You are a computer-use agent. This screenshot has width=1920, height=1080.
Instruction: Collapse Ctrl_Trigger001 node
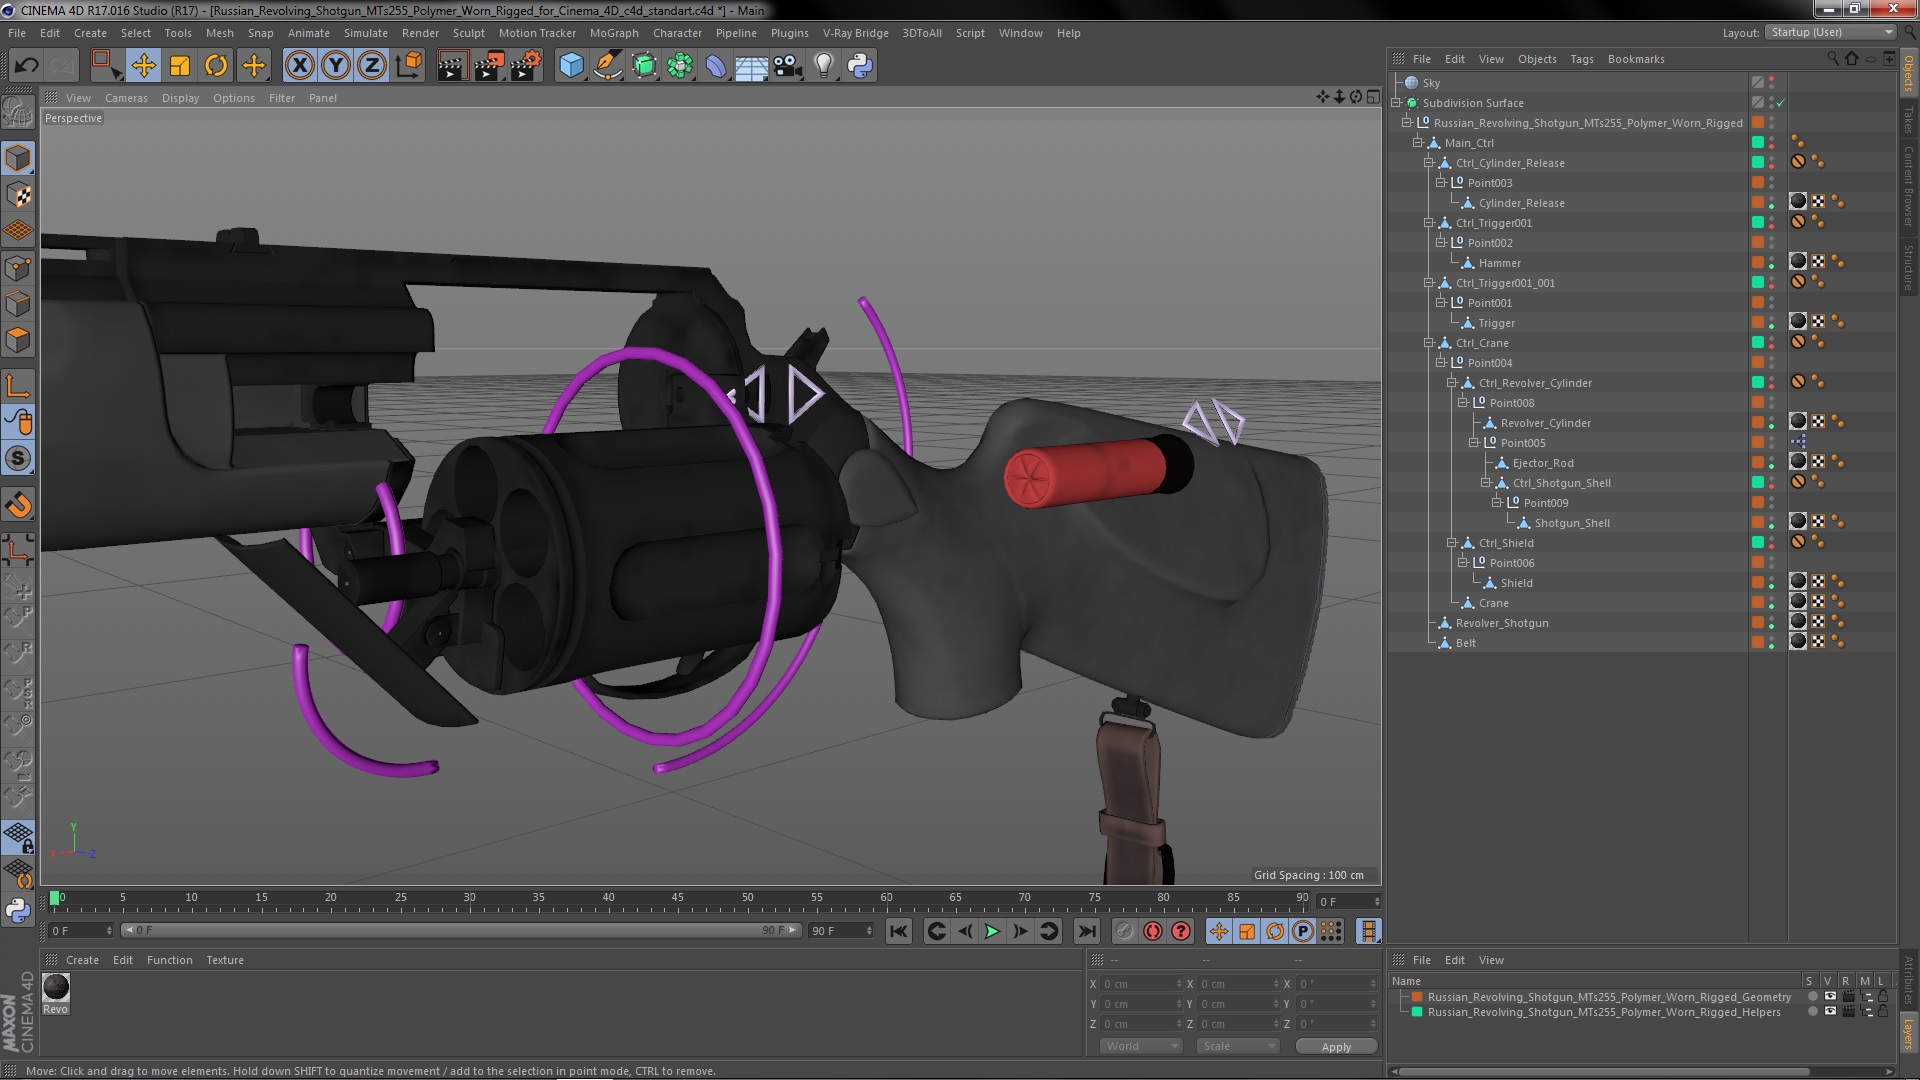[1429, 223]
